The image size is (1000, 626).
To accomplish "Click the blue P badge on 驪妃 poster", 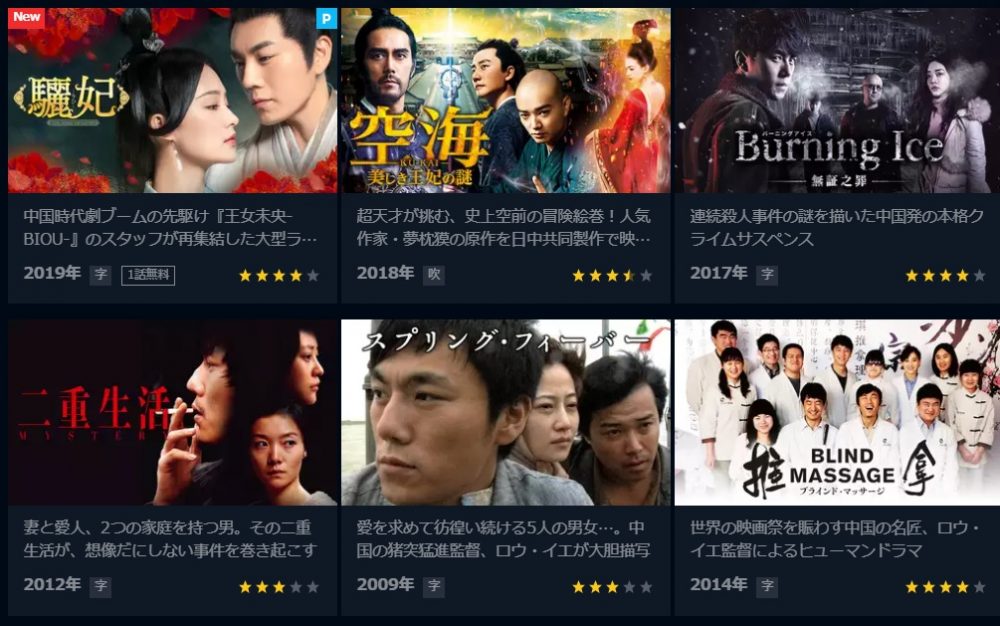I will [x=327, y=18].
